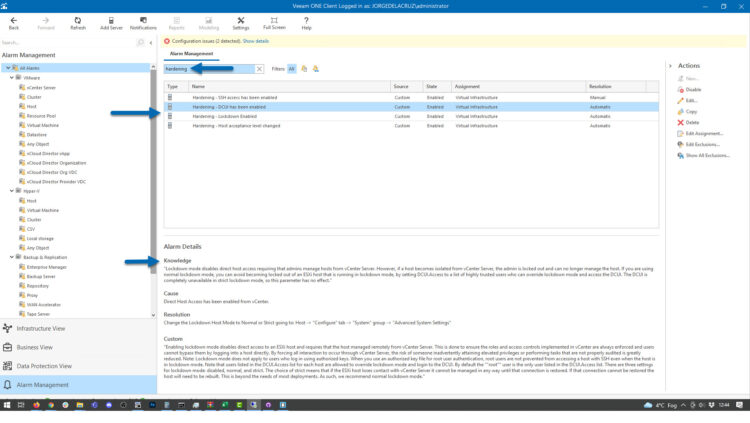Click Copy in the Actions panel
Screen dimensions: 750x423
tap(687, 111)
